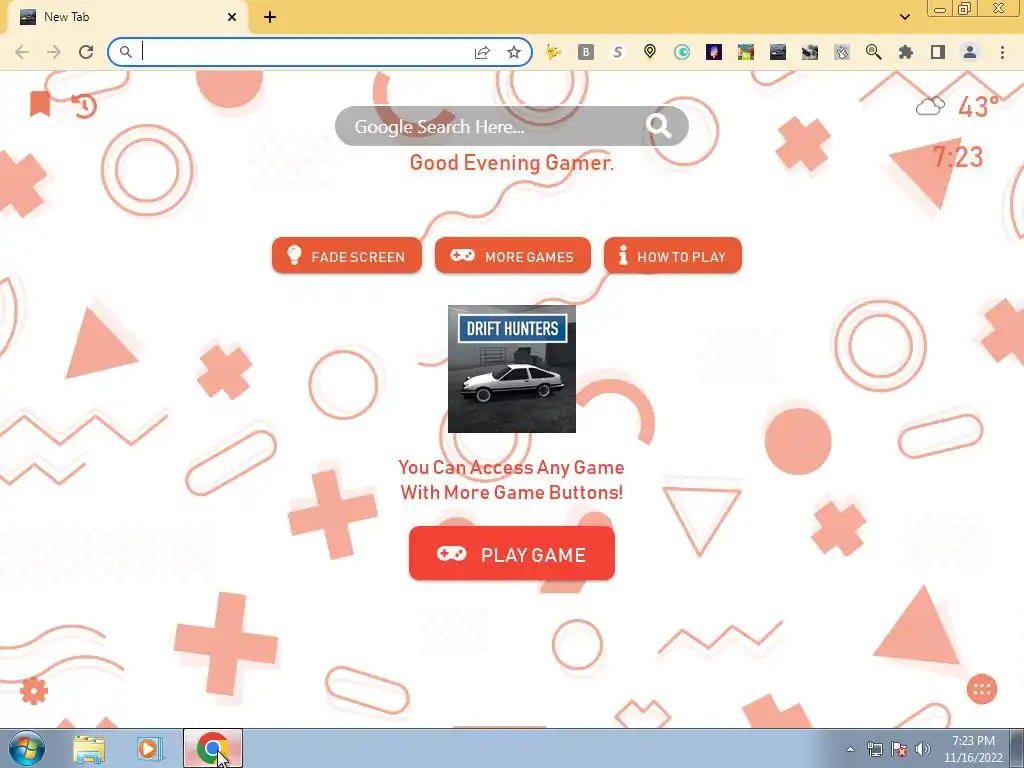Click the gray motorcycle extension icon
The width and height of the screenshot is (1024, 768).
click(x=810, y=52)
